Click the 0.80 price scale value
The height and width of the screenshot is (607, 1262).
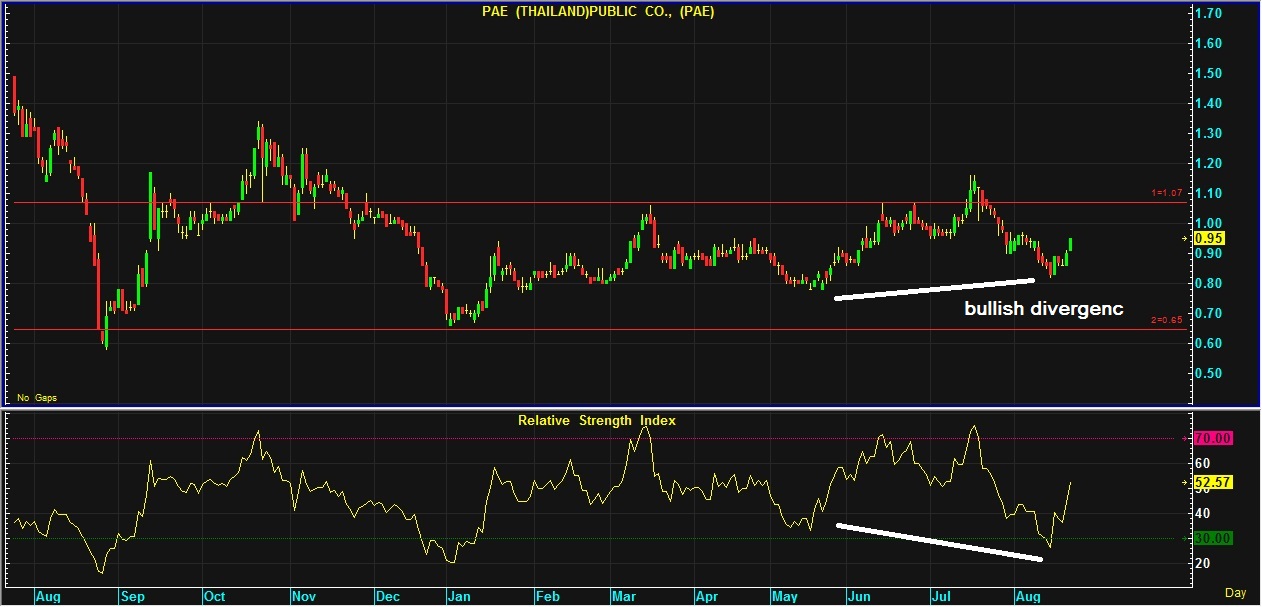pos(1210,283)
